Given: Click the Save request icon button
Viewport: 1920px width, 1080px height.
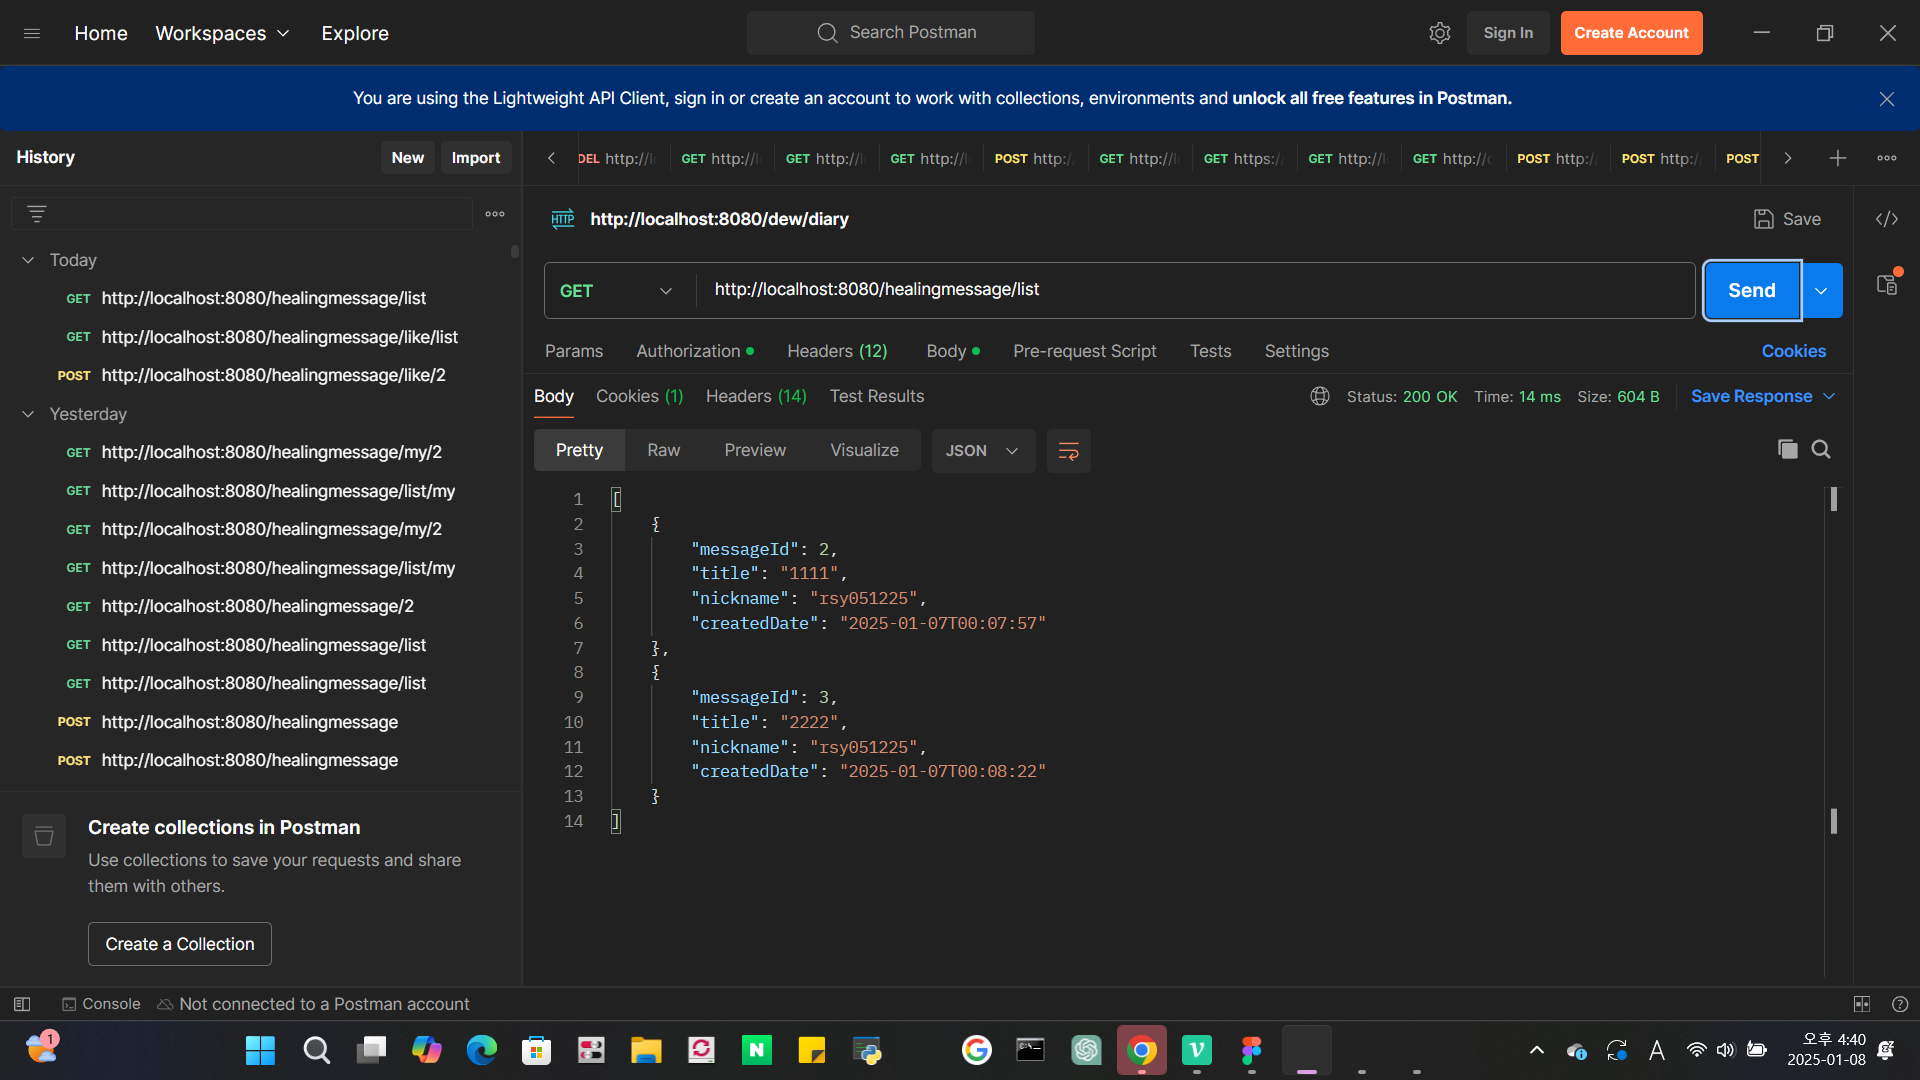Looking at the screenshot, I should (x=1787, y=219).
